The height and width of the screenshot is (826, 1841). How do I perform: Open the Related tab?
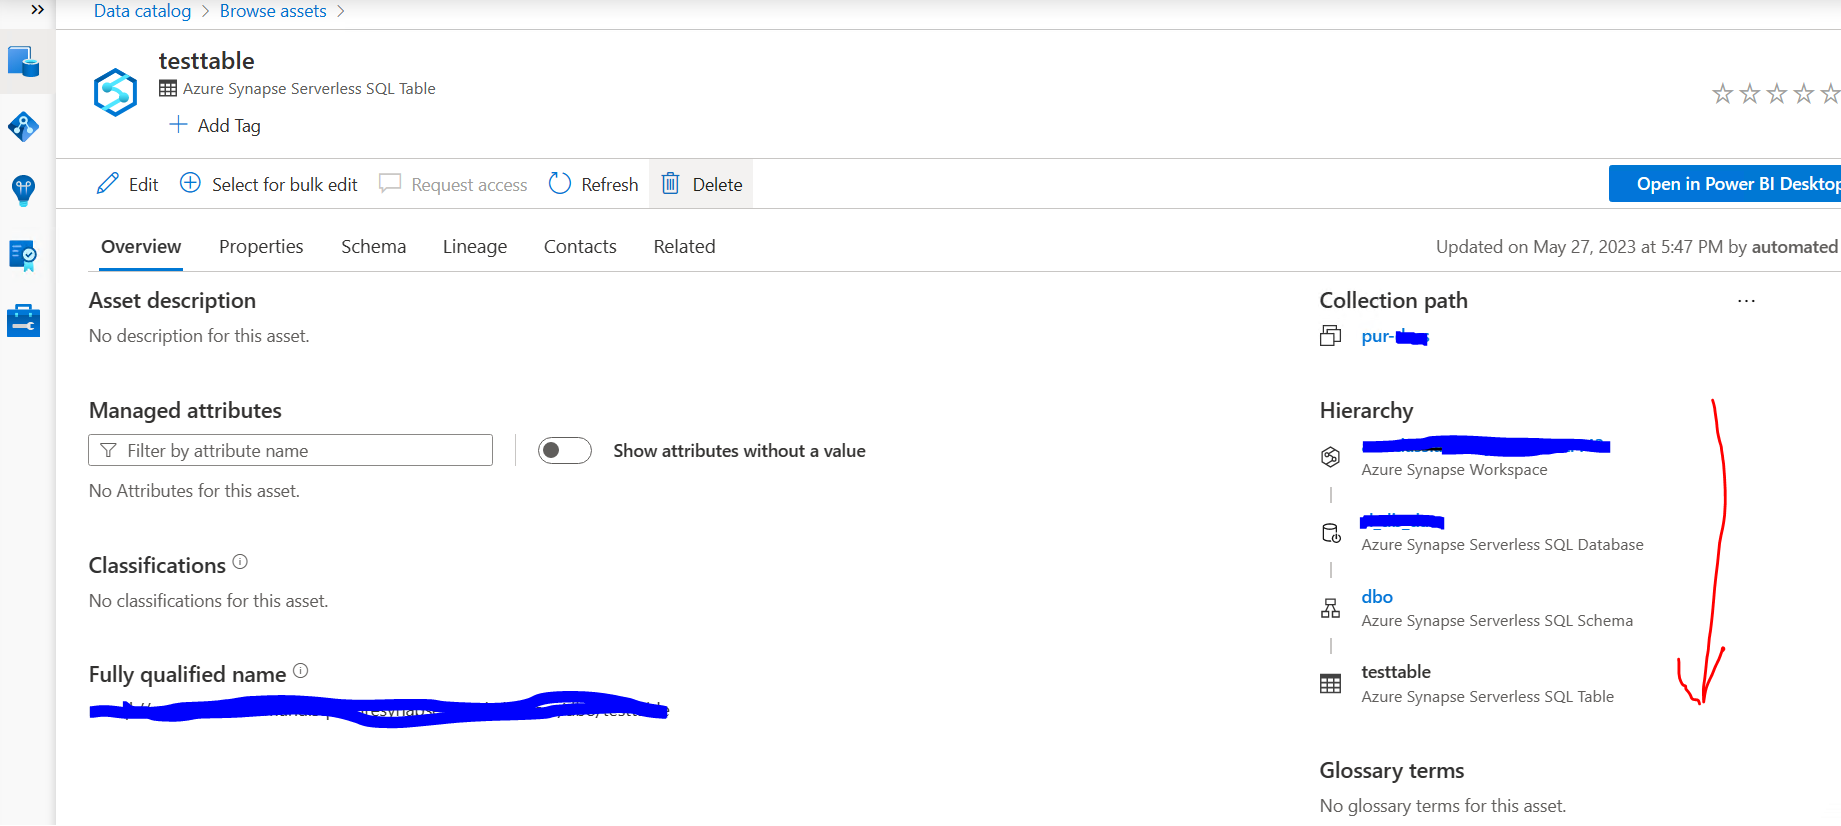click(684, 247)
